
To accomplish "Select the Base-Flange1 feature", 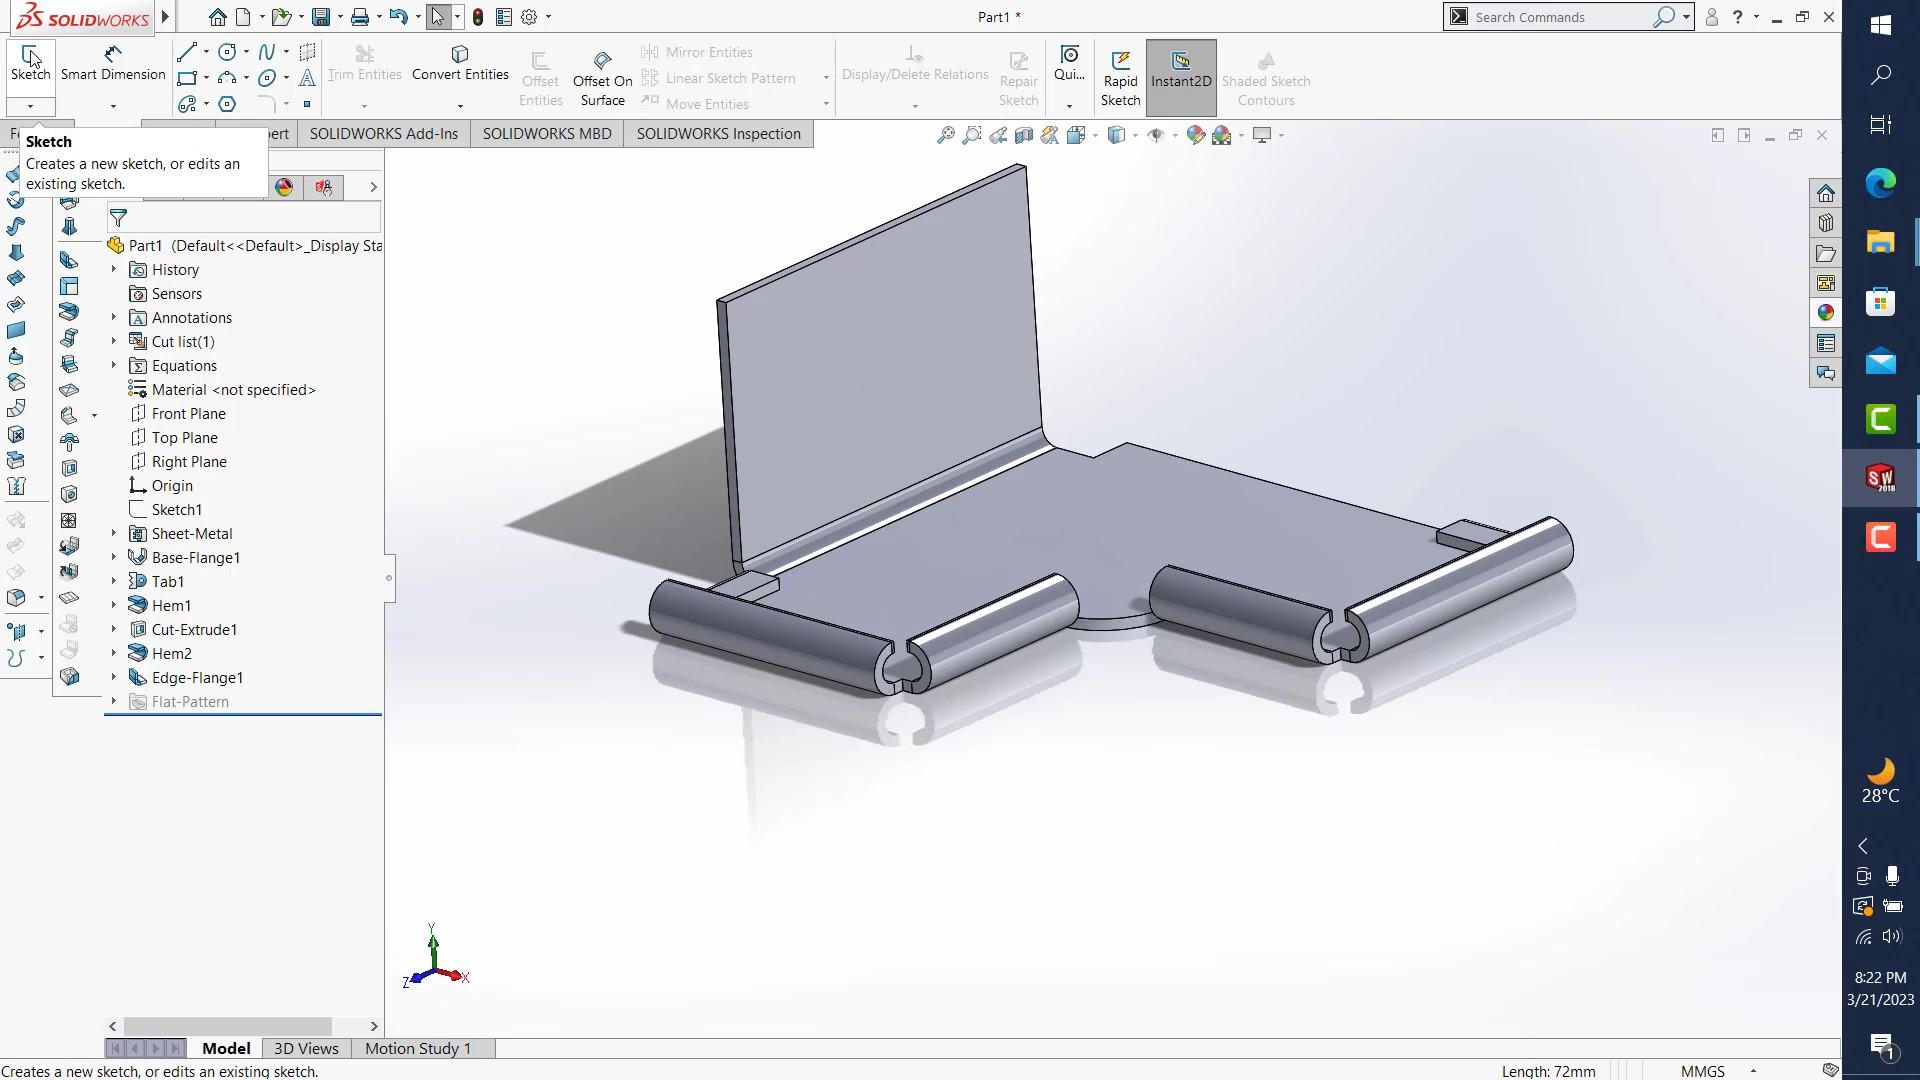I will click(196, 557).
